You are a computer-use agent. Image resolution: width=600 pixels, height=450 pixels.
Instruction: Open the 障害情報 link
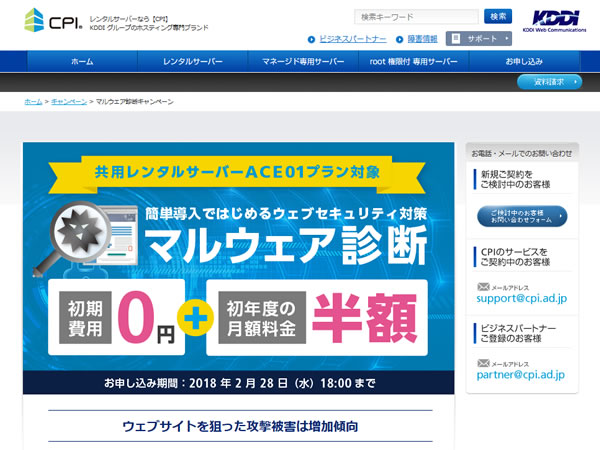pyautogui.click(x=422, y=39)
